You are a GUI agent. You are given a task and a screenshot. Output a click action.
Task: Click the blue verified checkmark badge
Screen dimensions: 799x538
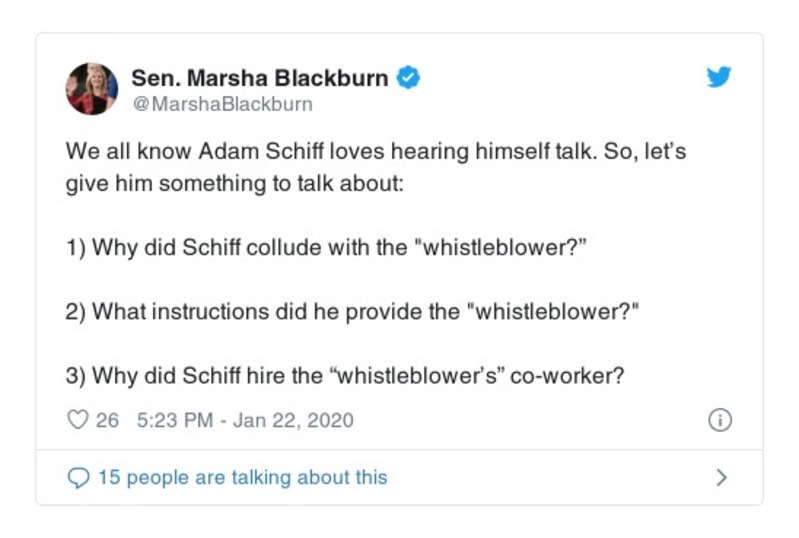(408, 78)
